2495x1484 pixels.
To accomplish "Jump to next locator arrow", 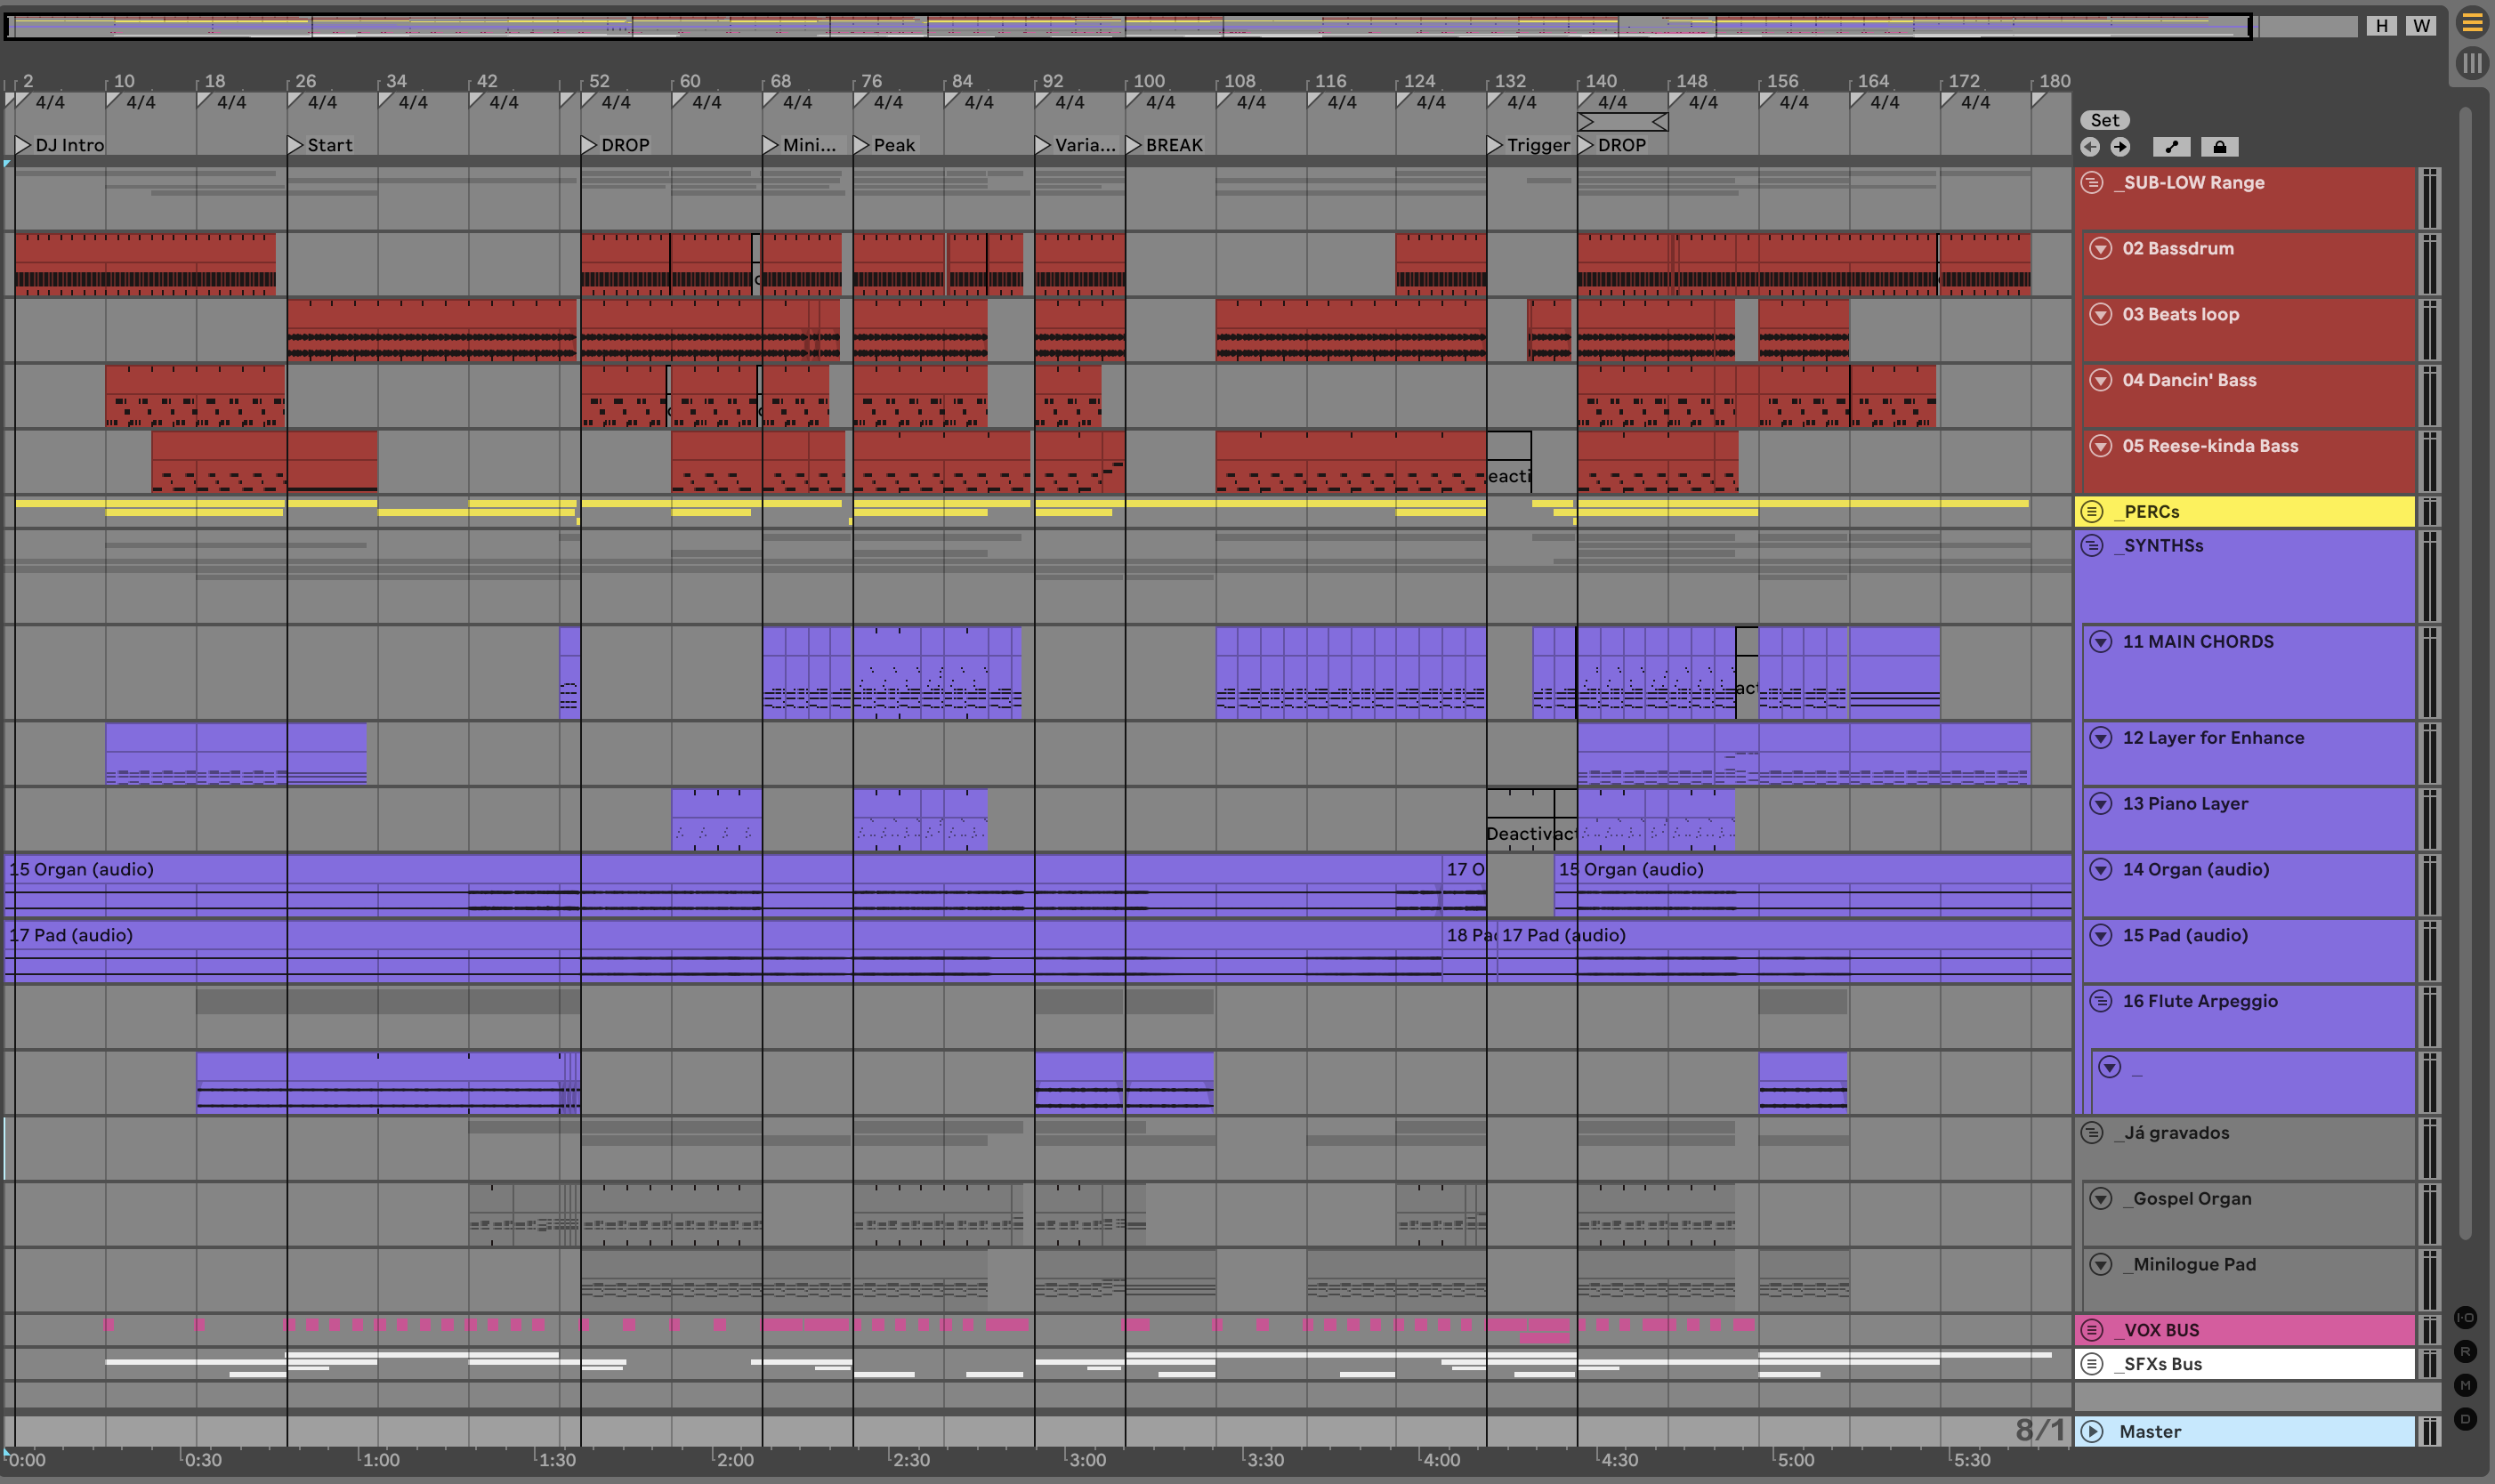I will tap(2120, 147).
